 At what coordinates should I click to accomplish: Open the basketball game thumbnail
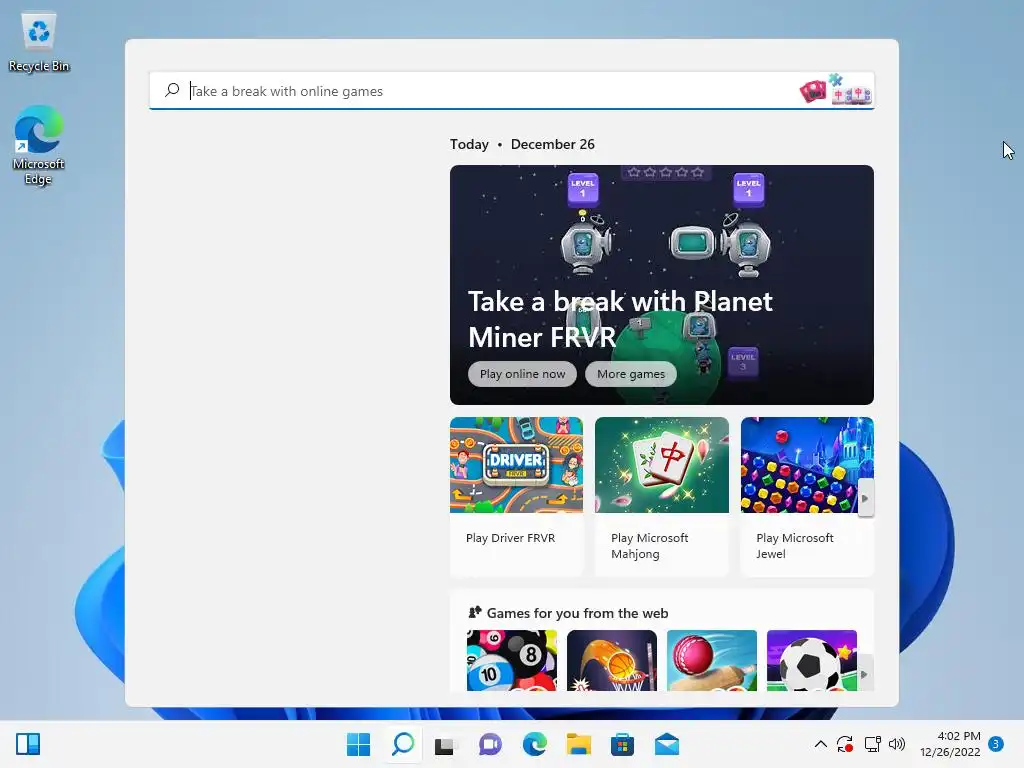coord(612,660)
